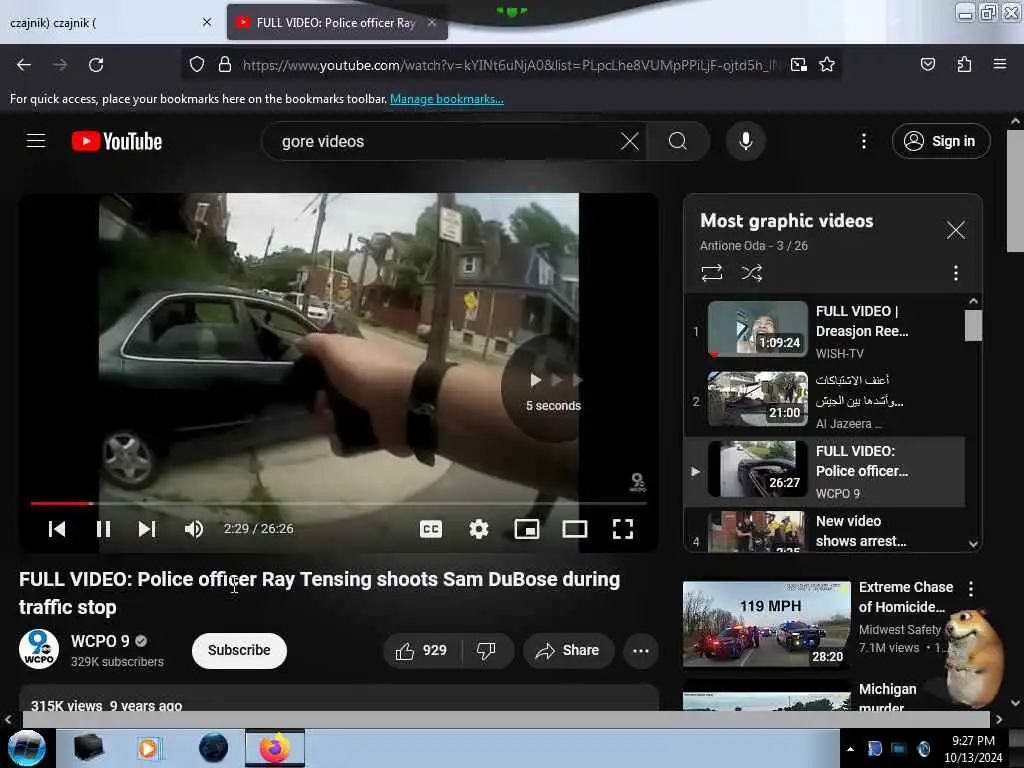Toggle picture-in-picture from address bar
1024x768 pixels.
point(798,65)
